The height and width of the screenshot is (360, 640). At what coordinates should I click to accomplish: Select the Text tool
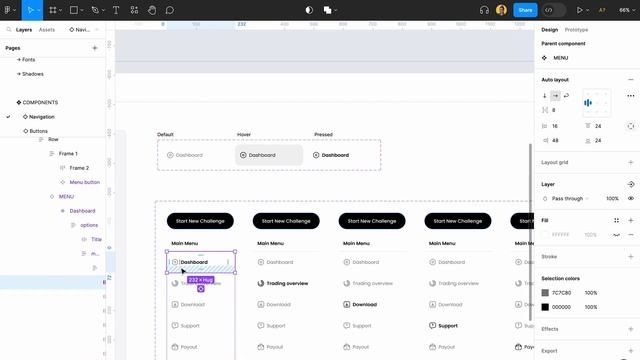[116, 10]
